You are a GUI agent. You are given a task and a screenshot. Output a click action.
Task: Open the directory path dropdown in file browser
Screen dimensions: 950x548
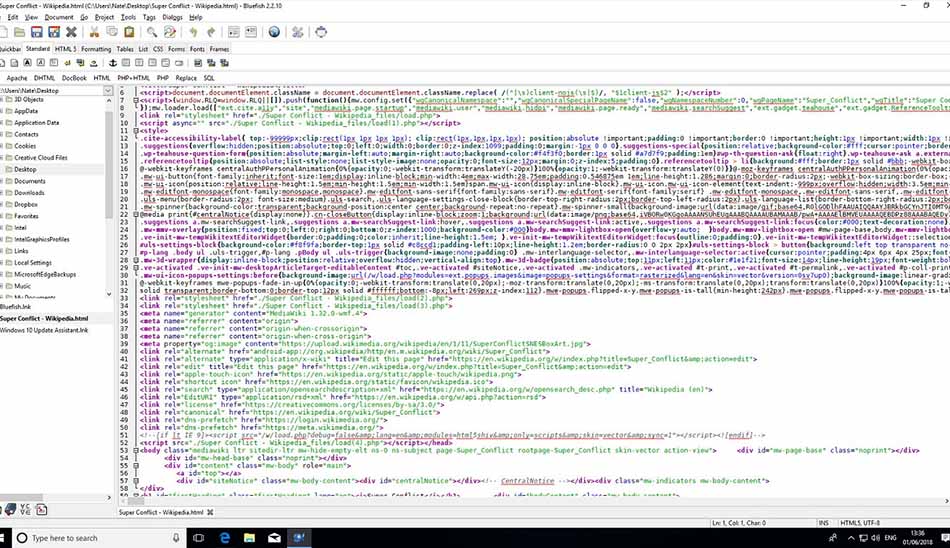click(108, 90)
